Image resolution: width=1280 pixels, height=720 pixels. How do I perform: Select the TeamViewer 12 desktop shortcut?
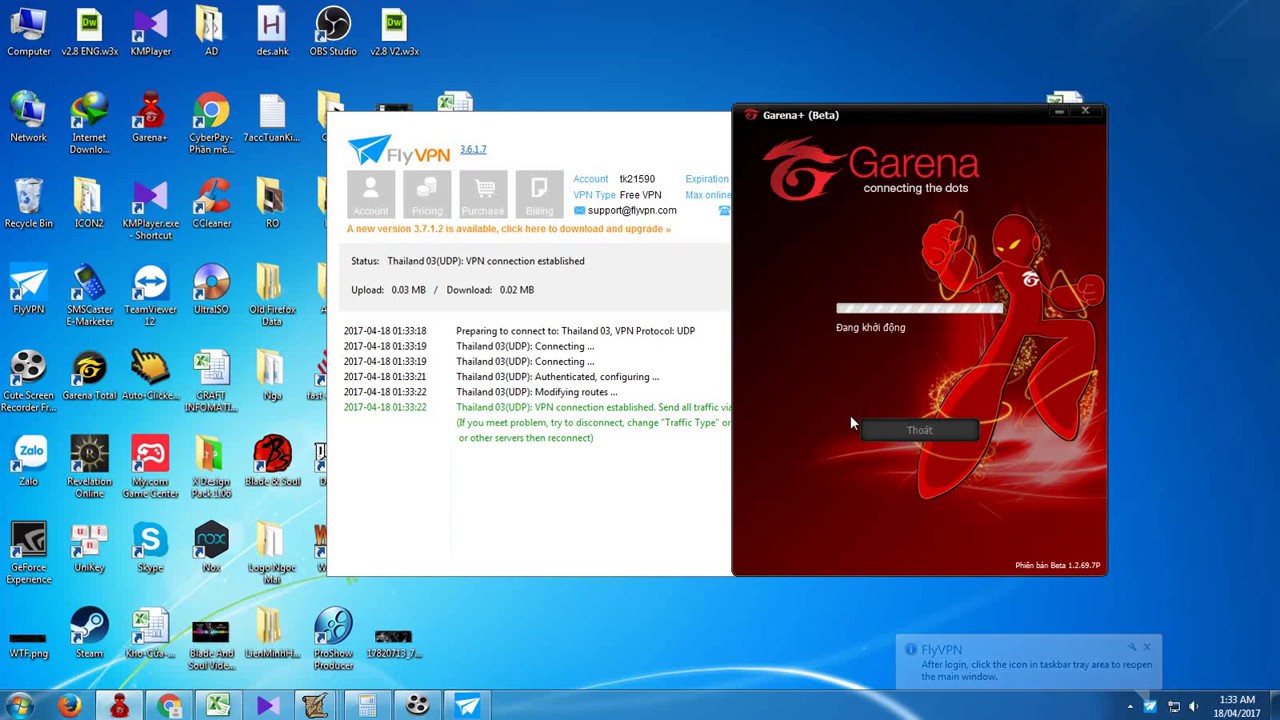tap(150, 295)
